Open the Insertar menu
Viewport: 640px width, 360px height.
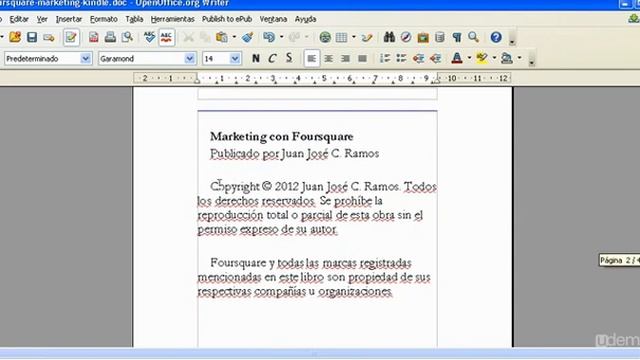tap(69, 19)
